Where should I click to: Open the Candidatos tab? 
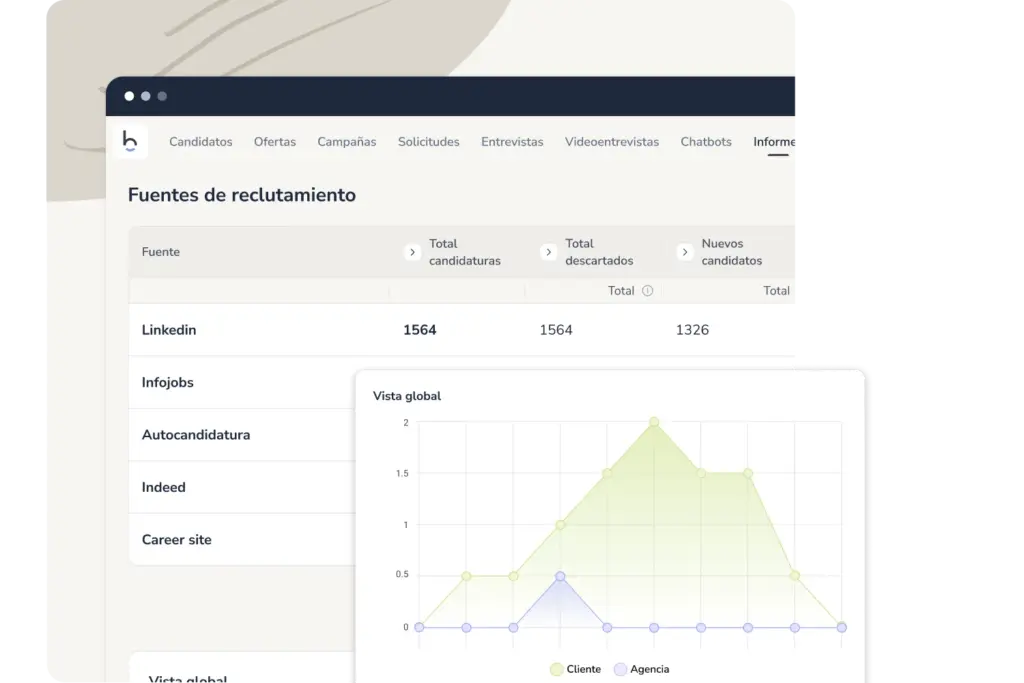(200, 142)
